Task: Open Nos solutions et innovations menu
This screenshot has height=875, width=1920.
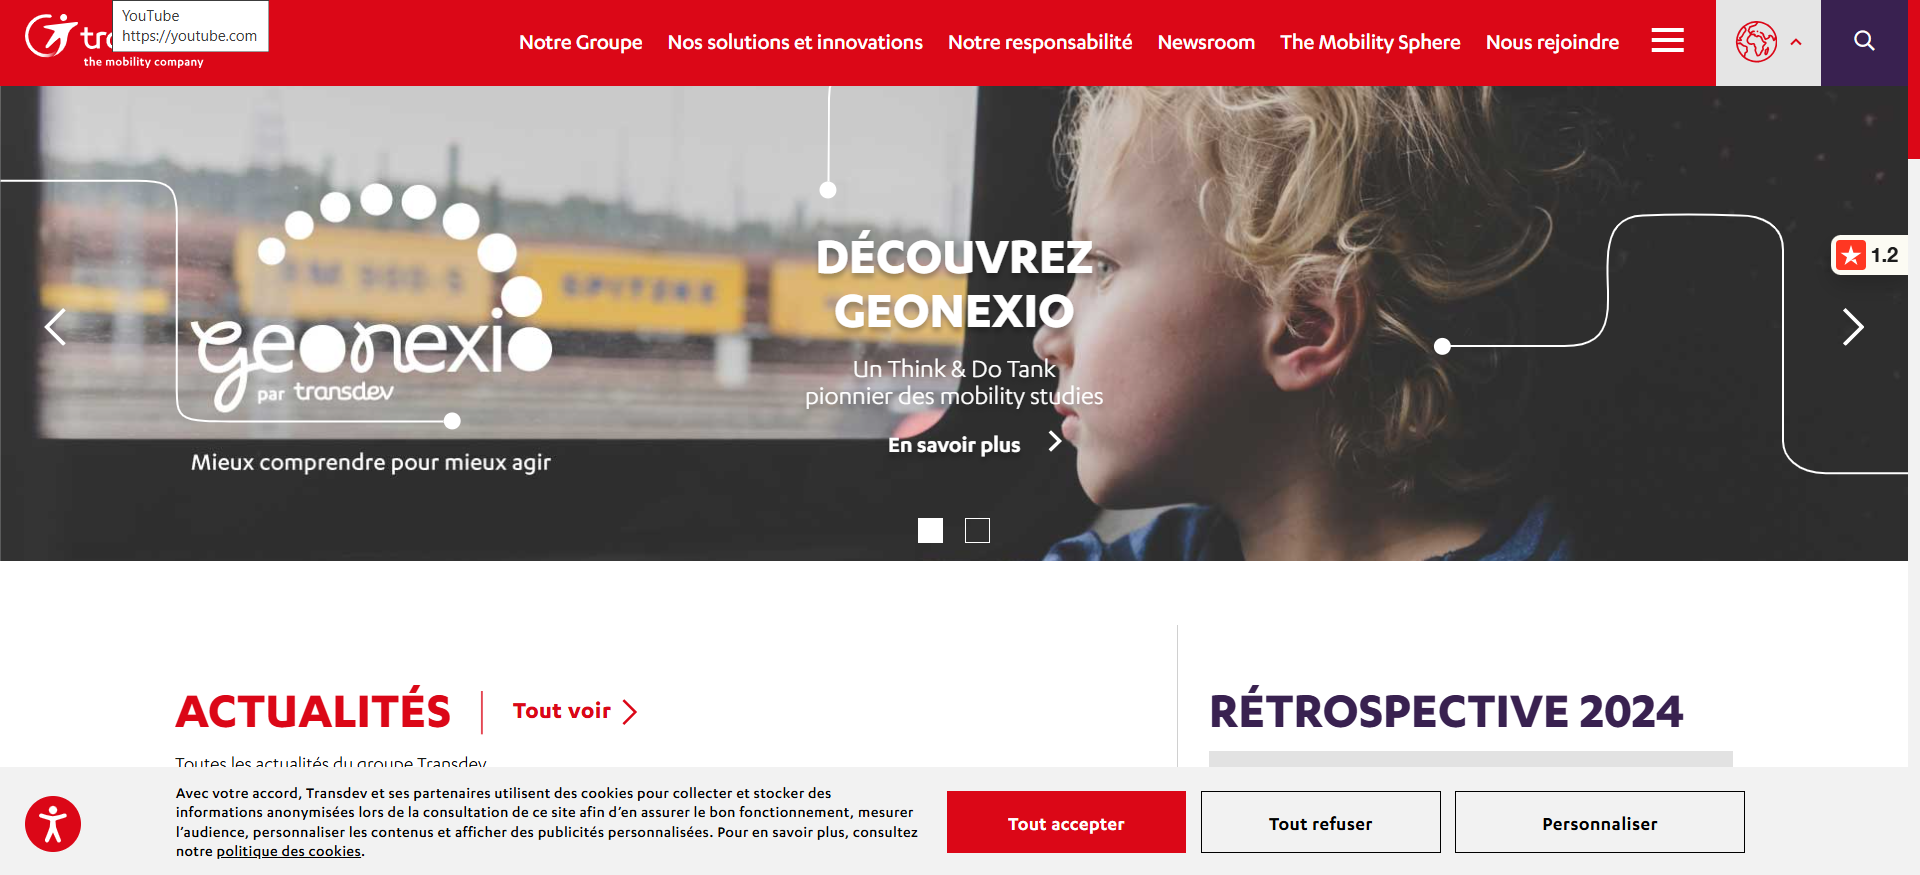Action: pyautogui.click(x=795, y=42)
